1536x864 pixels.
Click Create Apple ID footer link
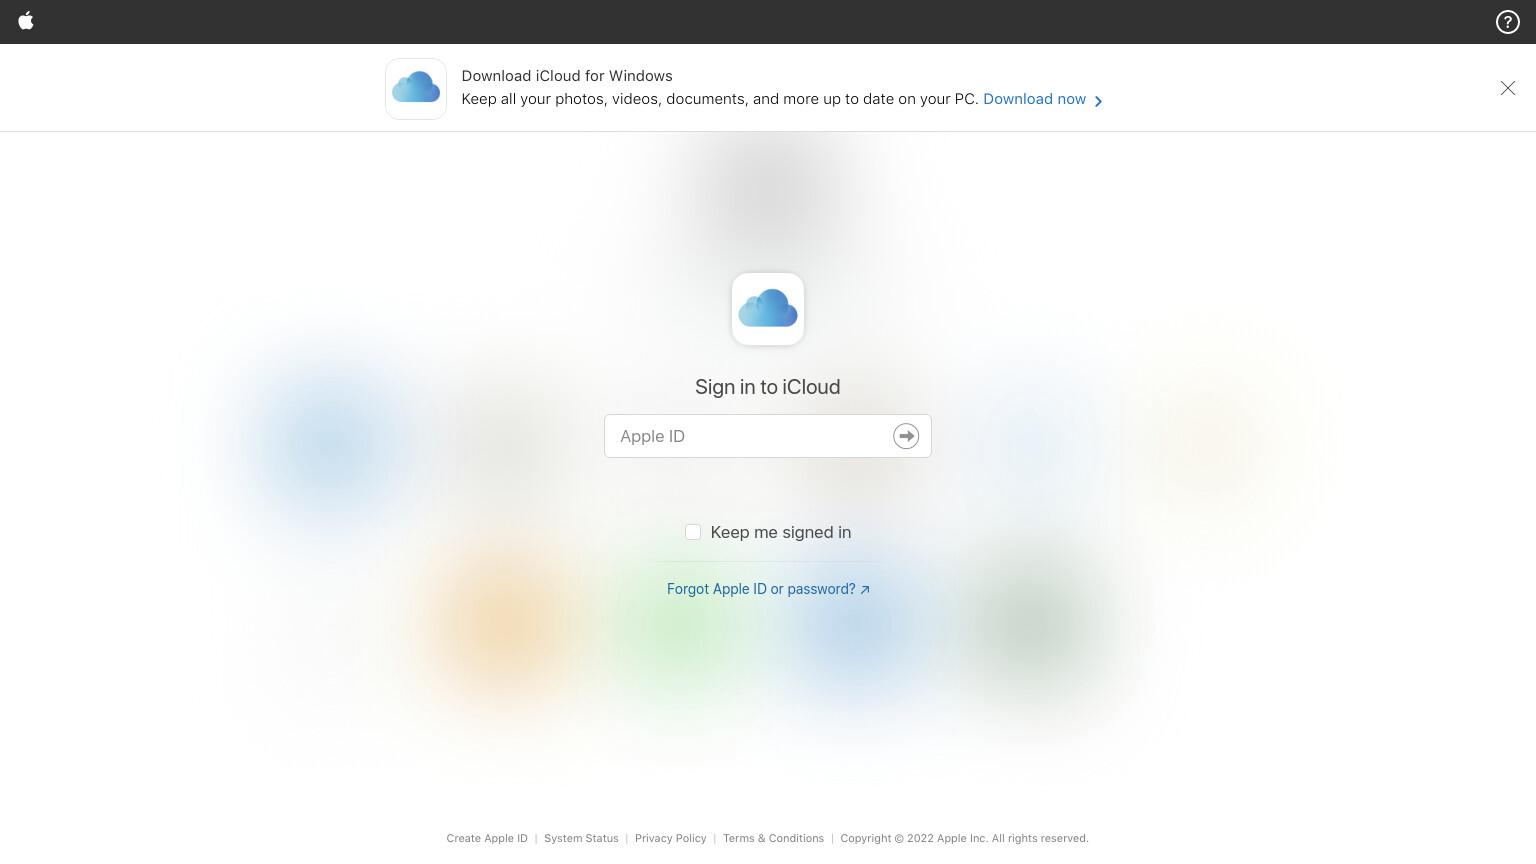tap(487, 838)
